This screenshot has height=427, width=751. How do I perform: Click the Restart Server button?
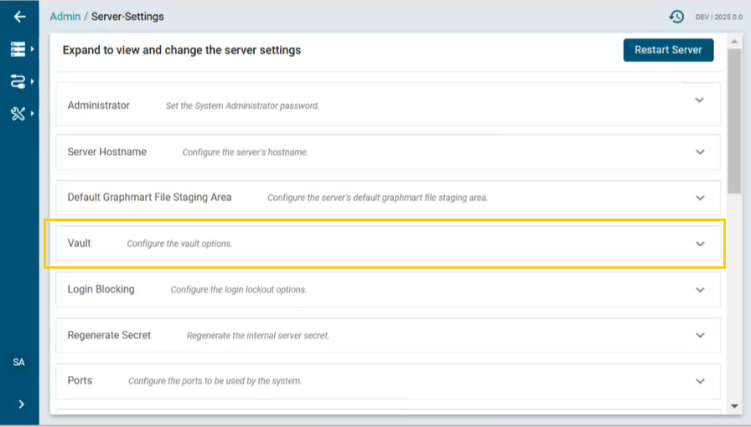tap(668, 50)
